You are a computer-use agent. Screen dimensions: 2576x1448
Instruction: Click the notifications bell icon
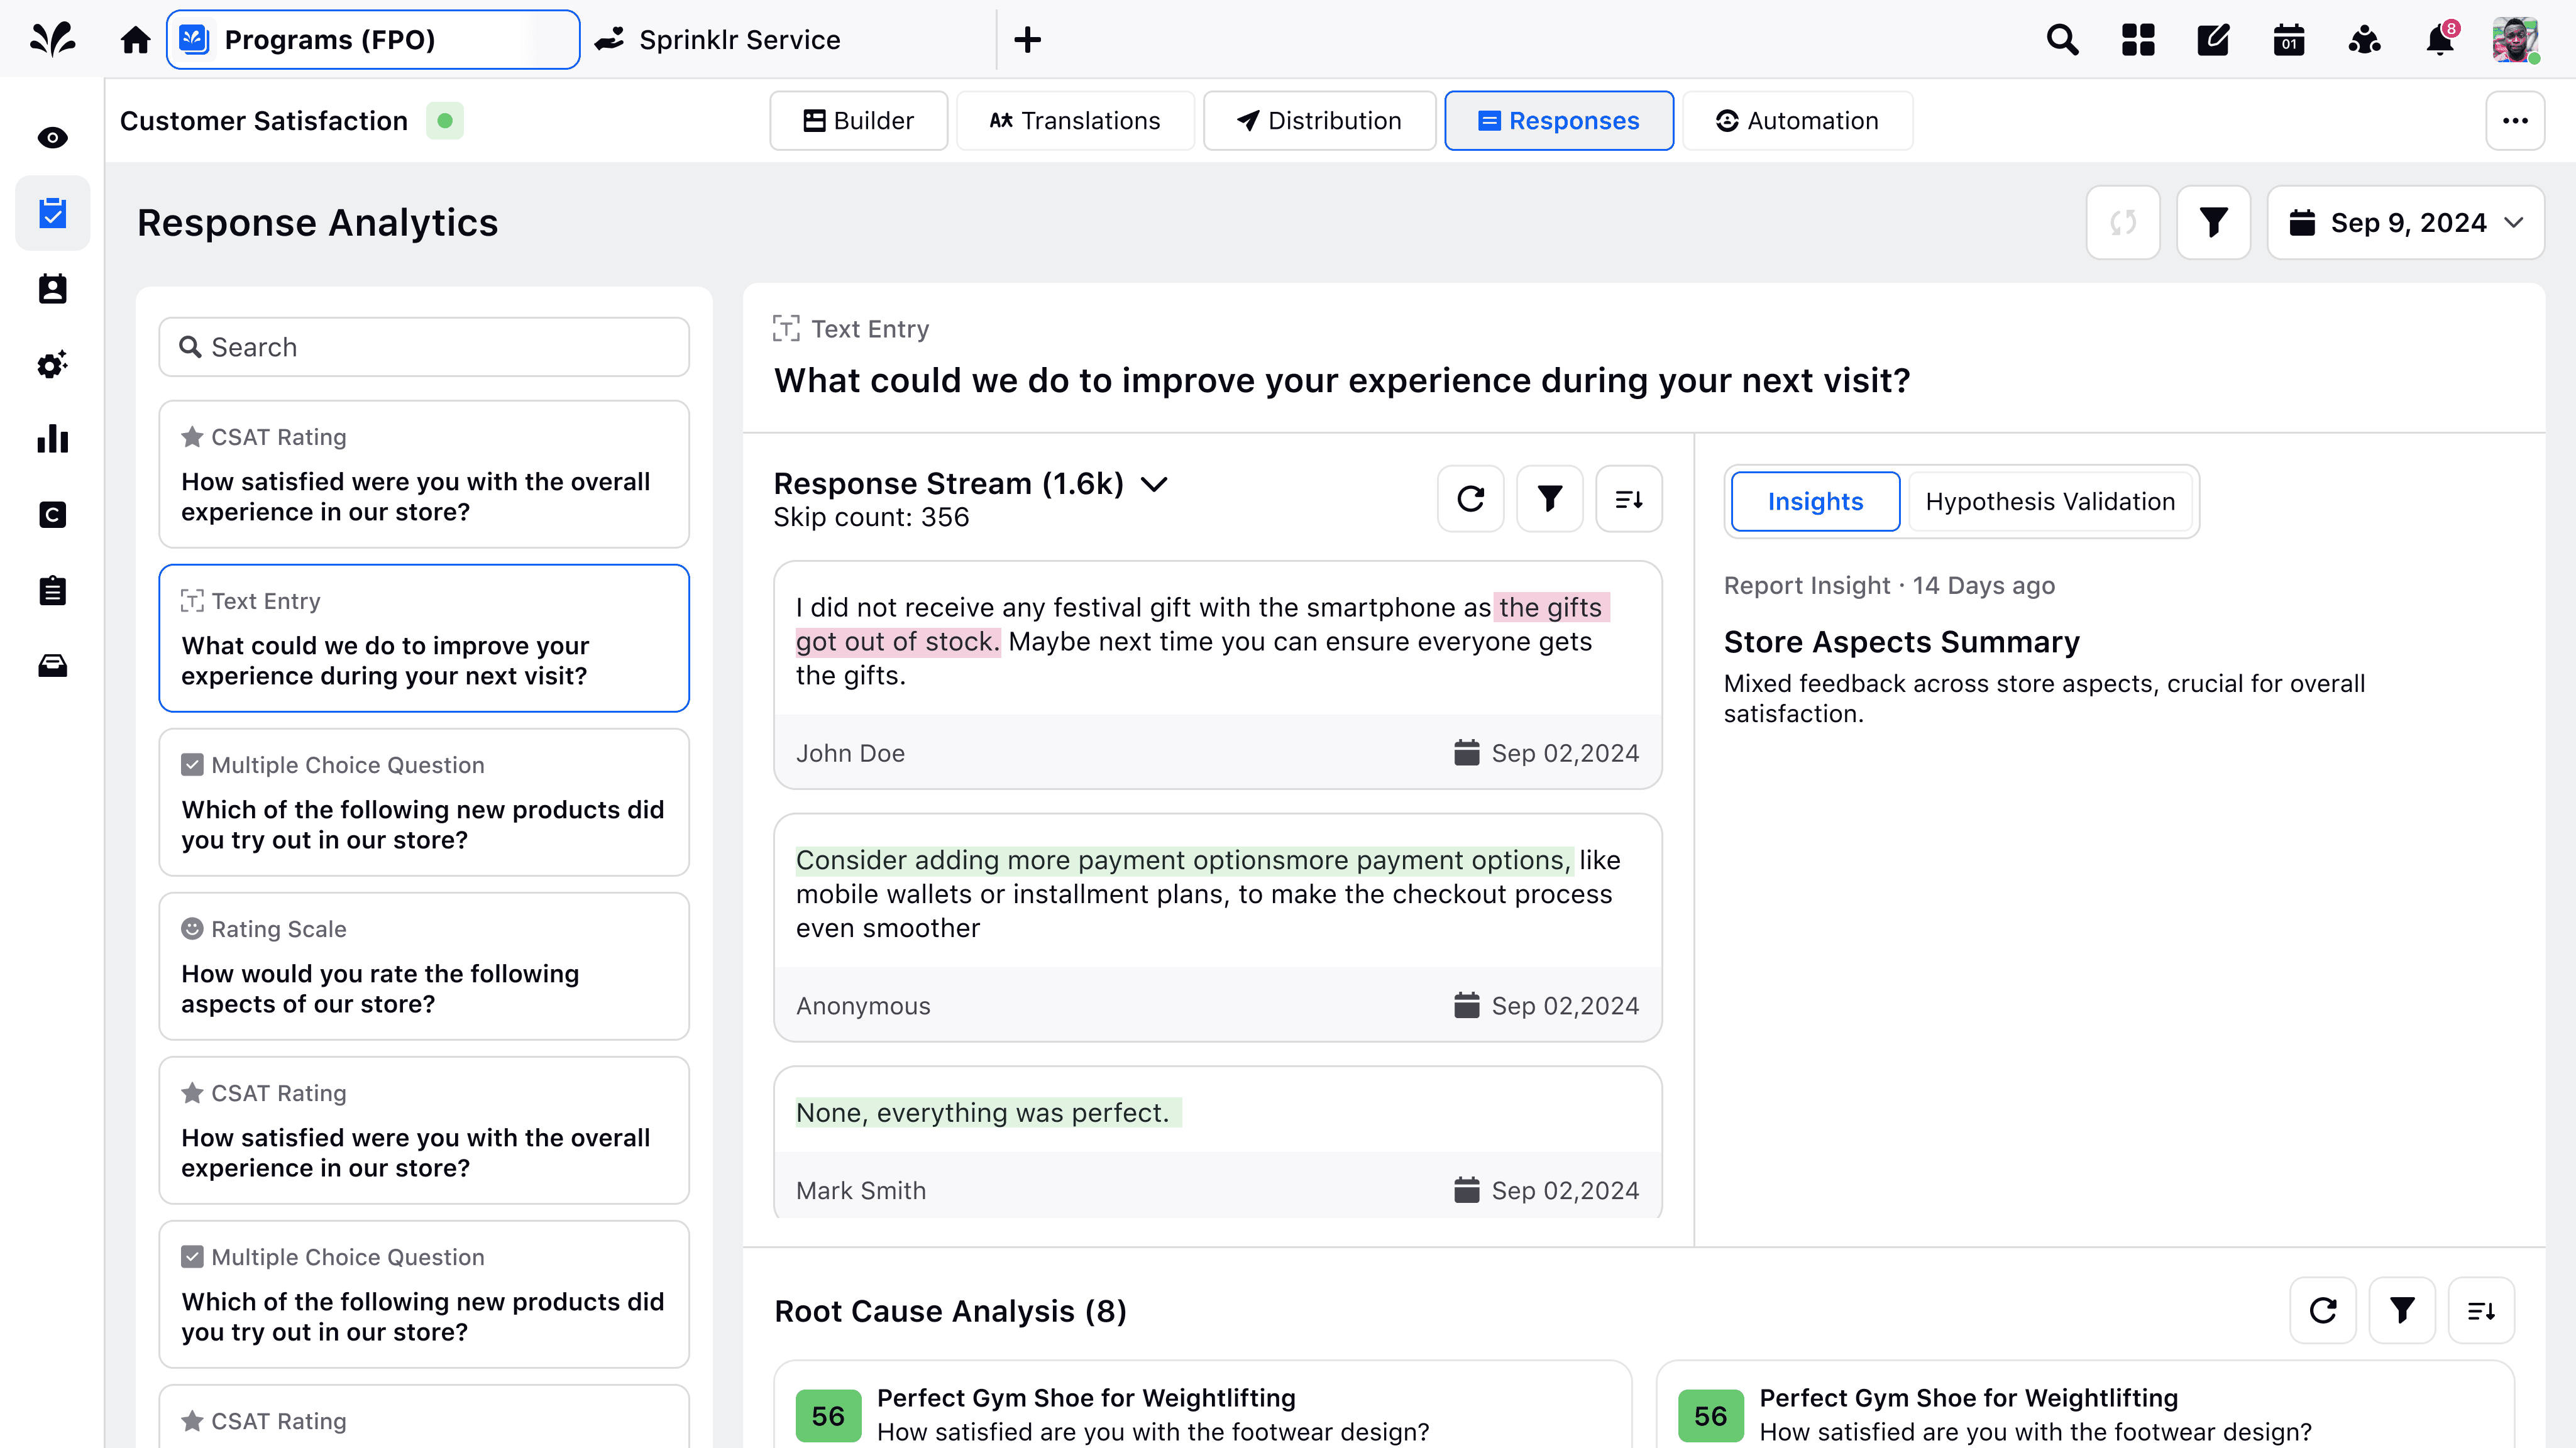point(2440,40)
